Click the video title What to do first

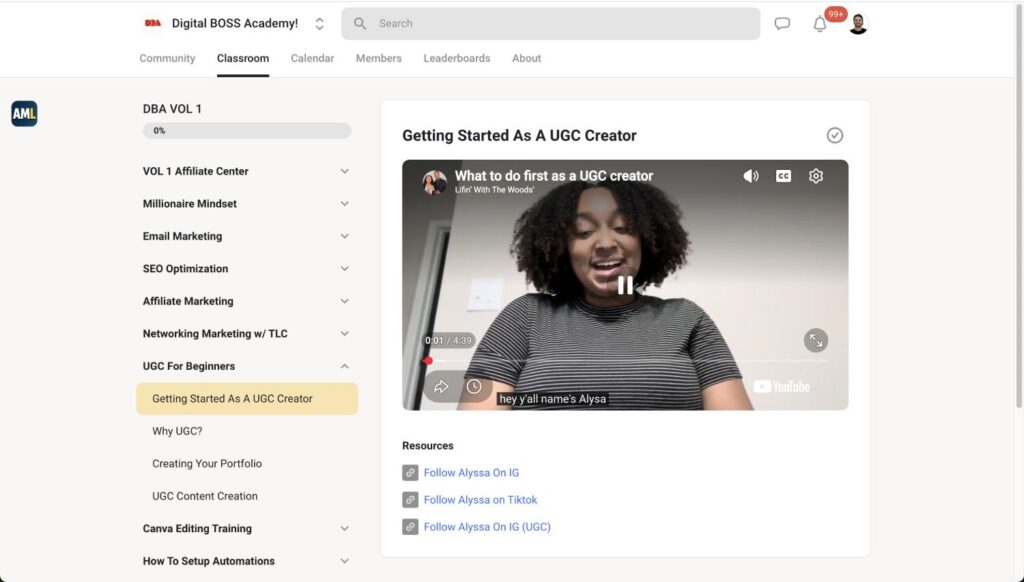point(554,176)
